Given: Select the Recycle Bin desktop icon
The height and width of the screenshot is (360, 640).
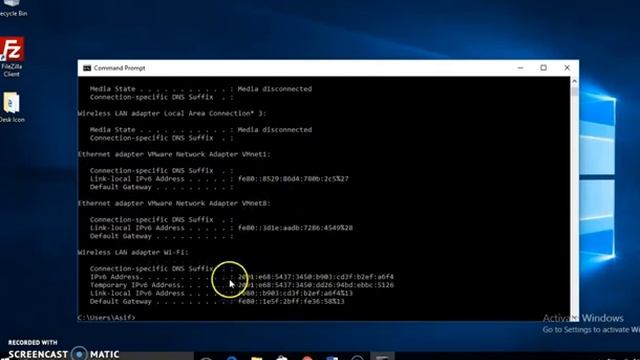Looking at the screenshot, I should tap(12, 8).
